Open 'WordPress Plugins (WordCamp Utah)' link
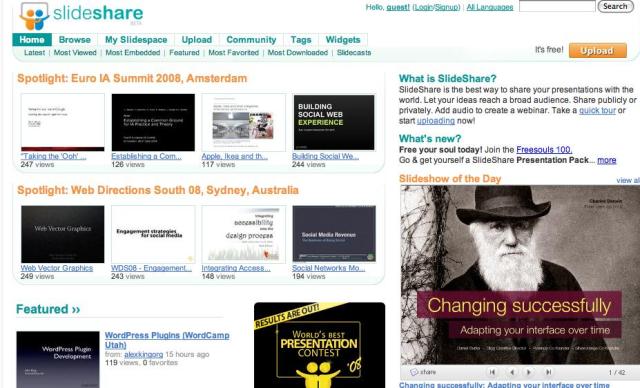This screenshot has width=640, height=388. (x=167, y=340)
